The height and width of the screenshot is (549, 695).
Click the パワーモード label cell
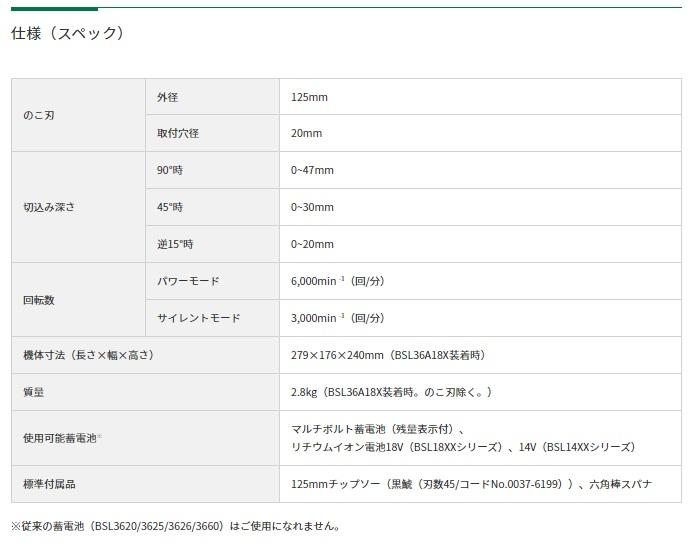212,281
